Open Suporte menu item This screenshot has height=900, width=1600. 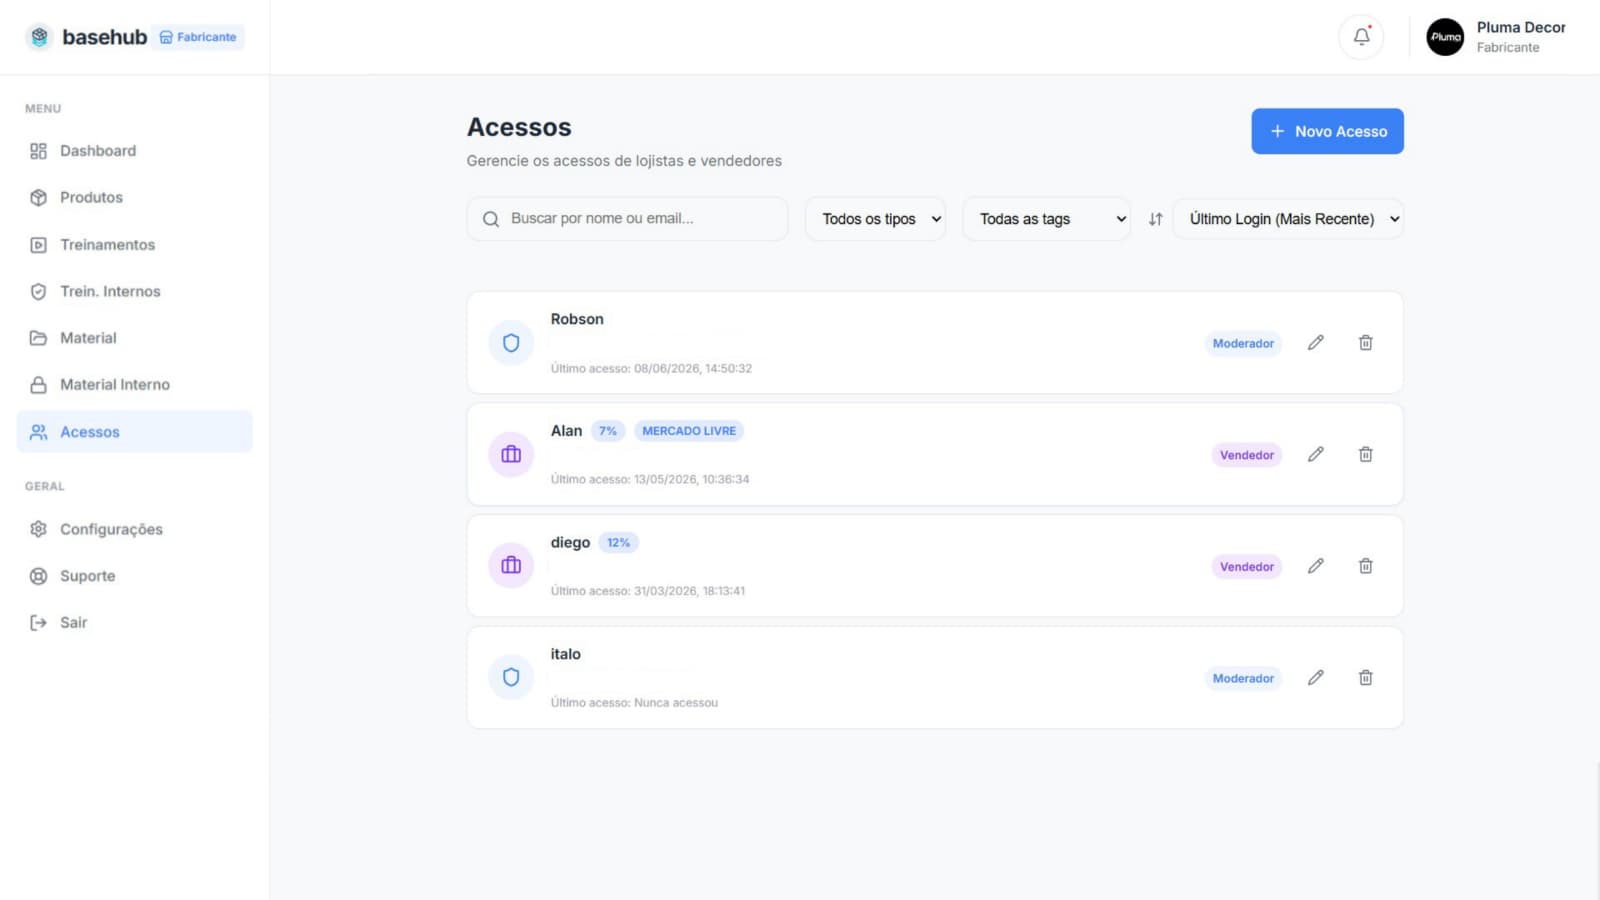(x=134, y=576)
